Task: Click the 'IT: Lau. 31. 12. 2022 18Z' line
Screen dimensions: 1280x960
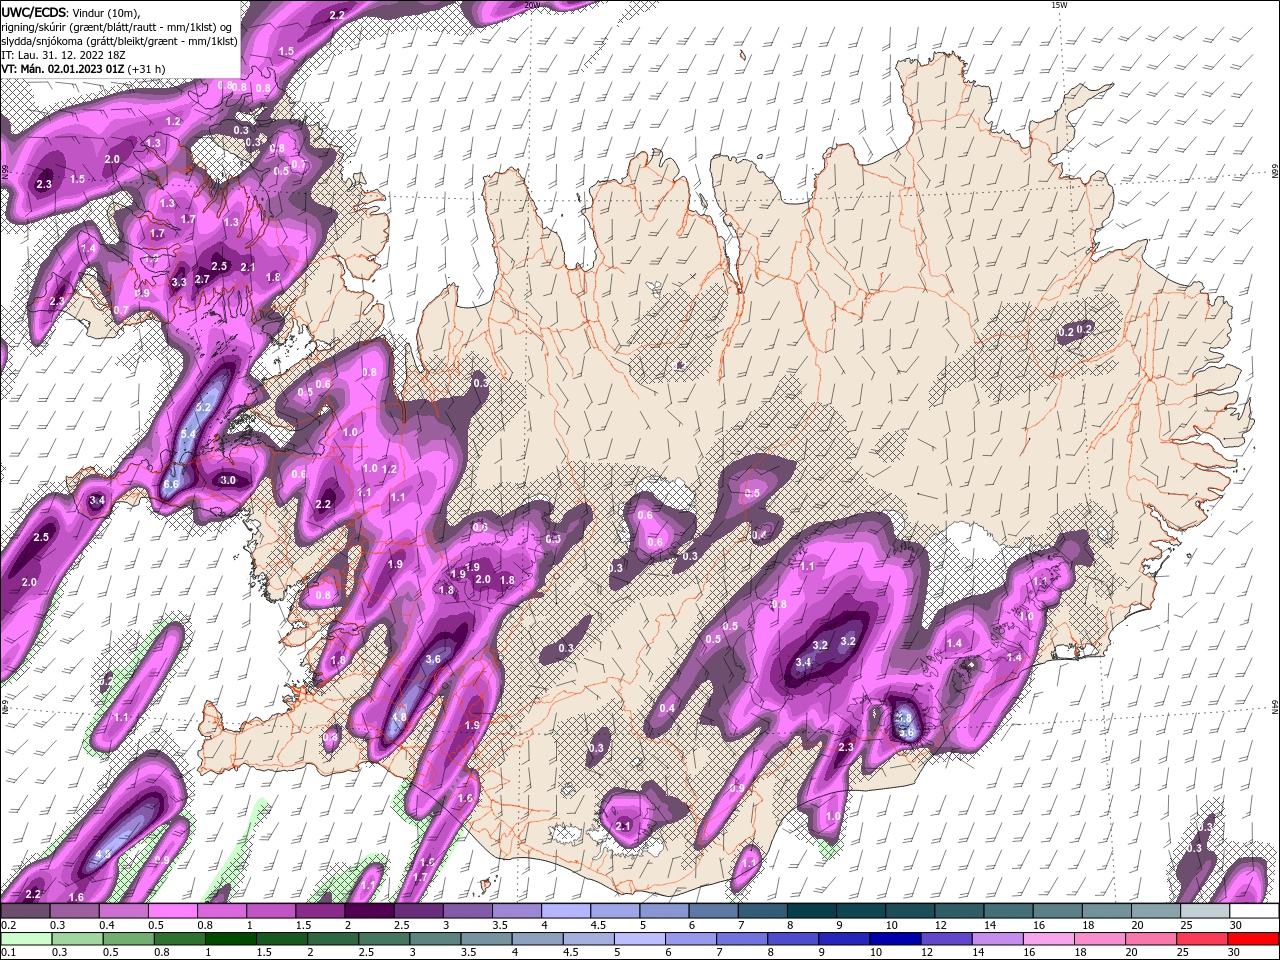Action: (x=62, y=55)
